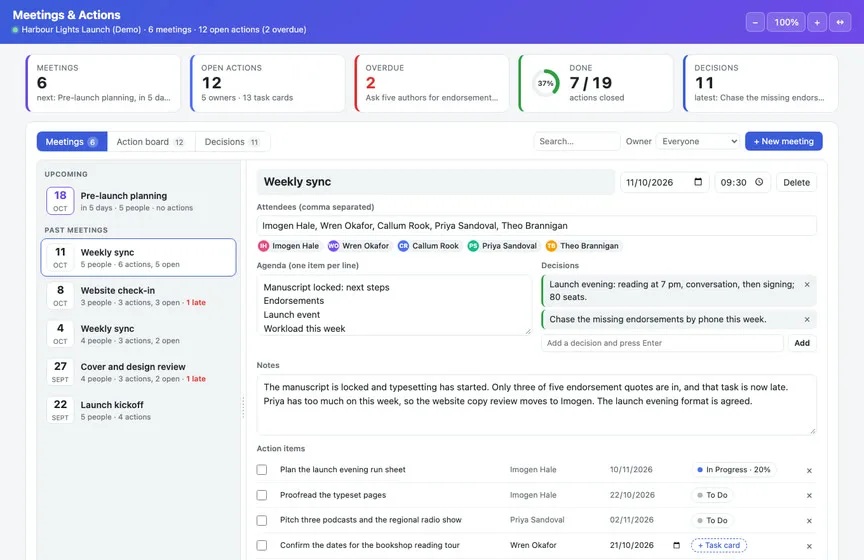Click the 09:30 meeting time field
Viewport: 864px width, 560px height.
(x=742, y=182)
